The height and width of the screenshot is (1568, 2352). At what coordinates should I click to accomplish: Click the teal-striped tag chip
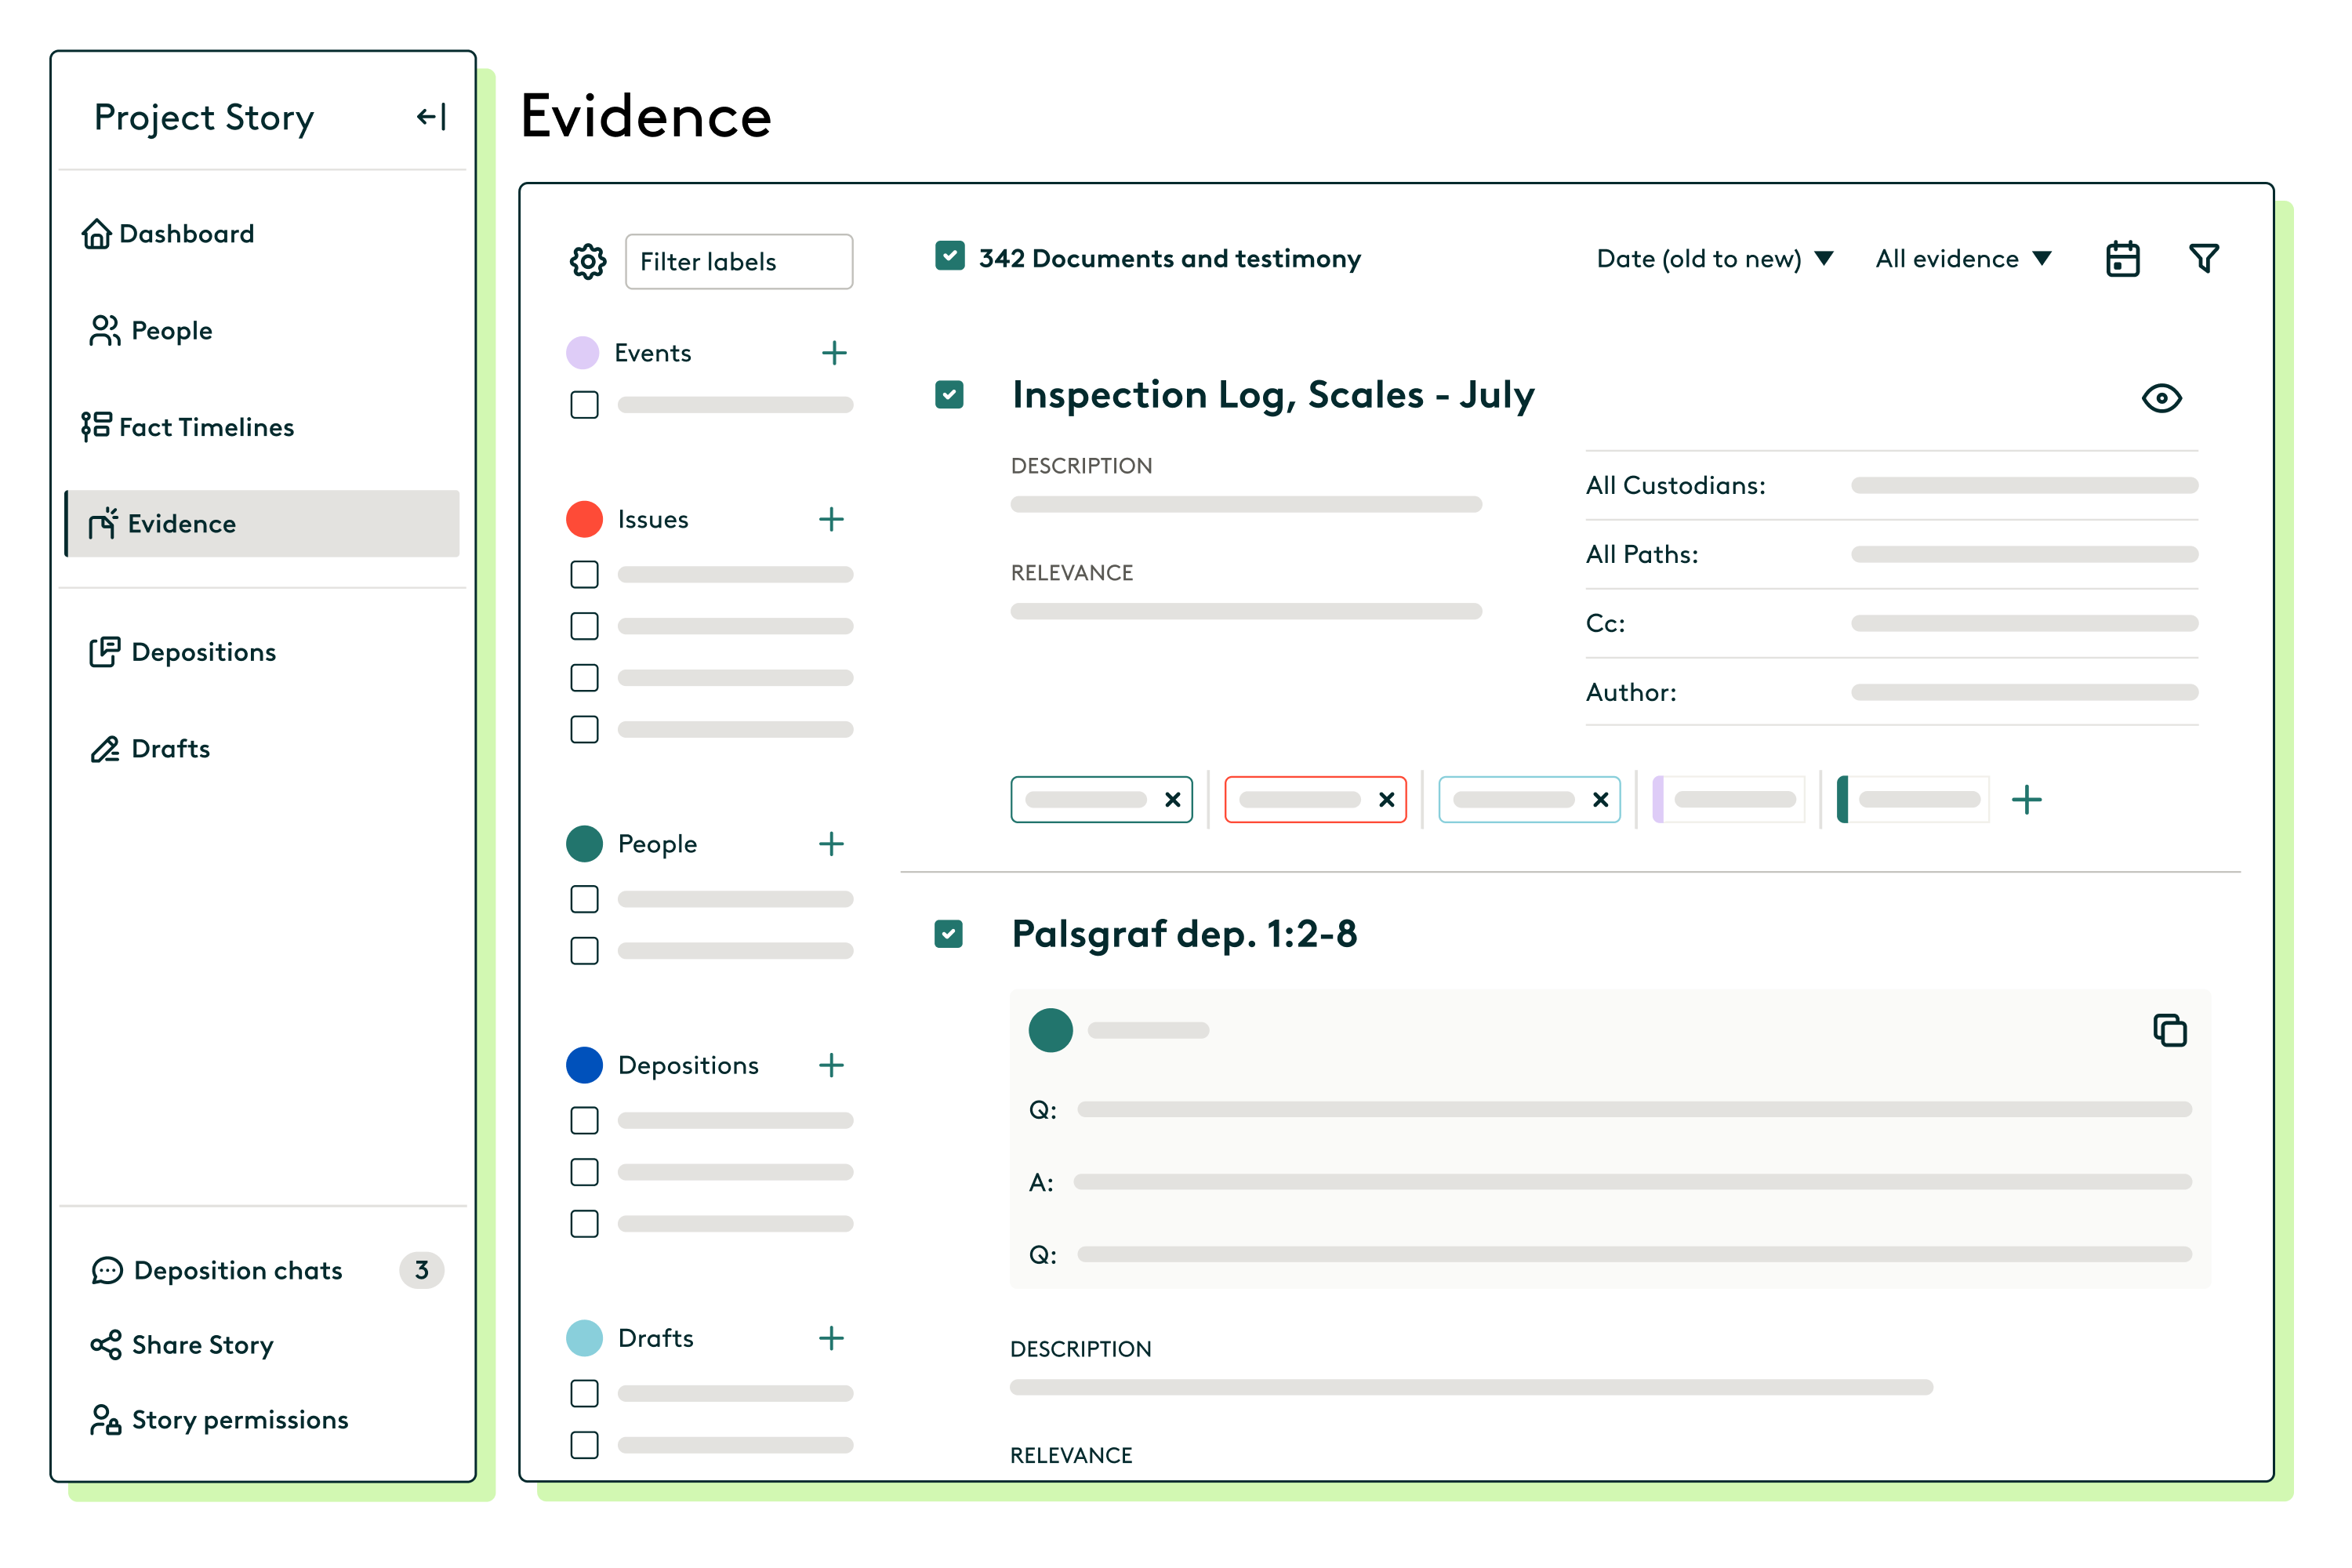tap(1913, 800)
